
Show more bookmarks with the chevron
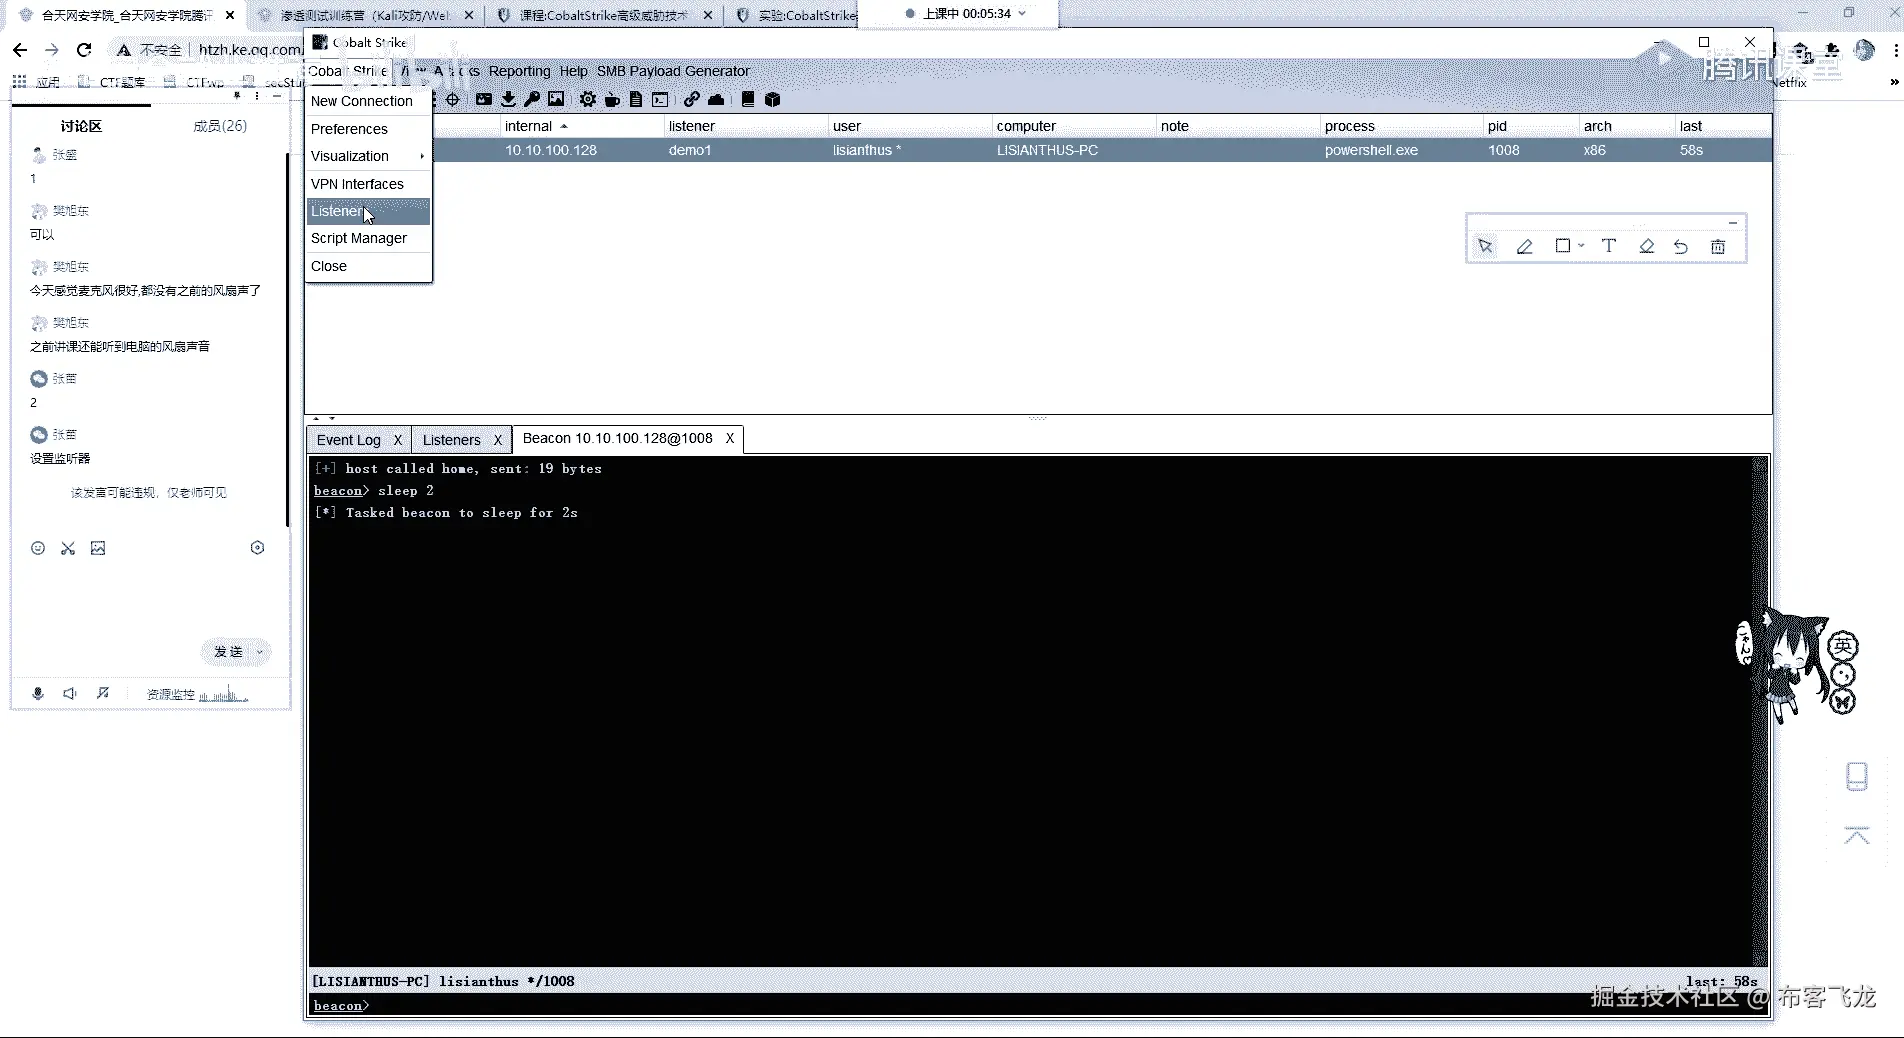pyautogui.click(x=1893, y=82)
